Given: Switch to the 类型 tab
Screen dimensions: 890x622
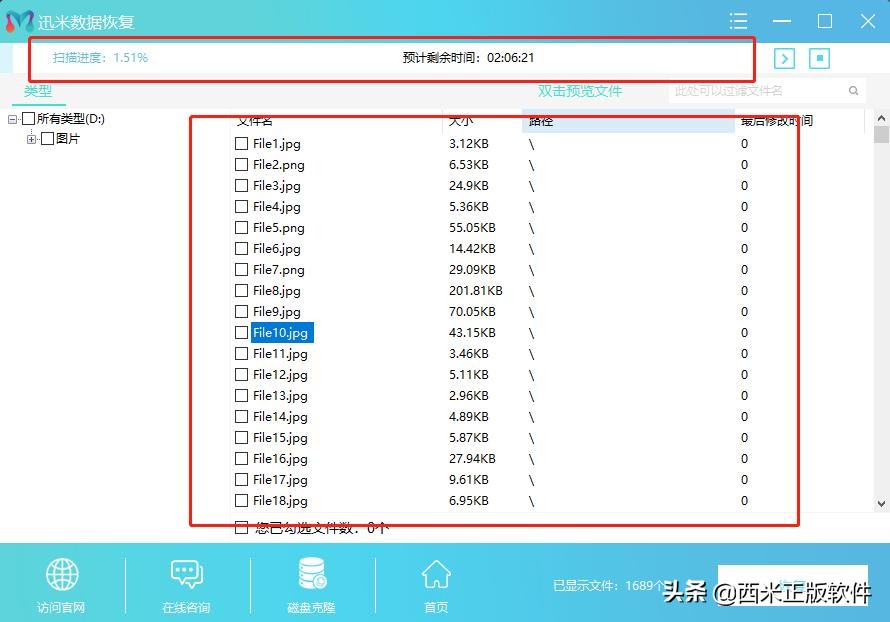Looking at the screenshot, I should pos(38,90).
